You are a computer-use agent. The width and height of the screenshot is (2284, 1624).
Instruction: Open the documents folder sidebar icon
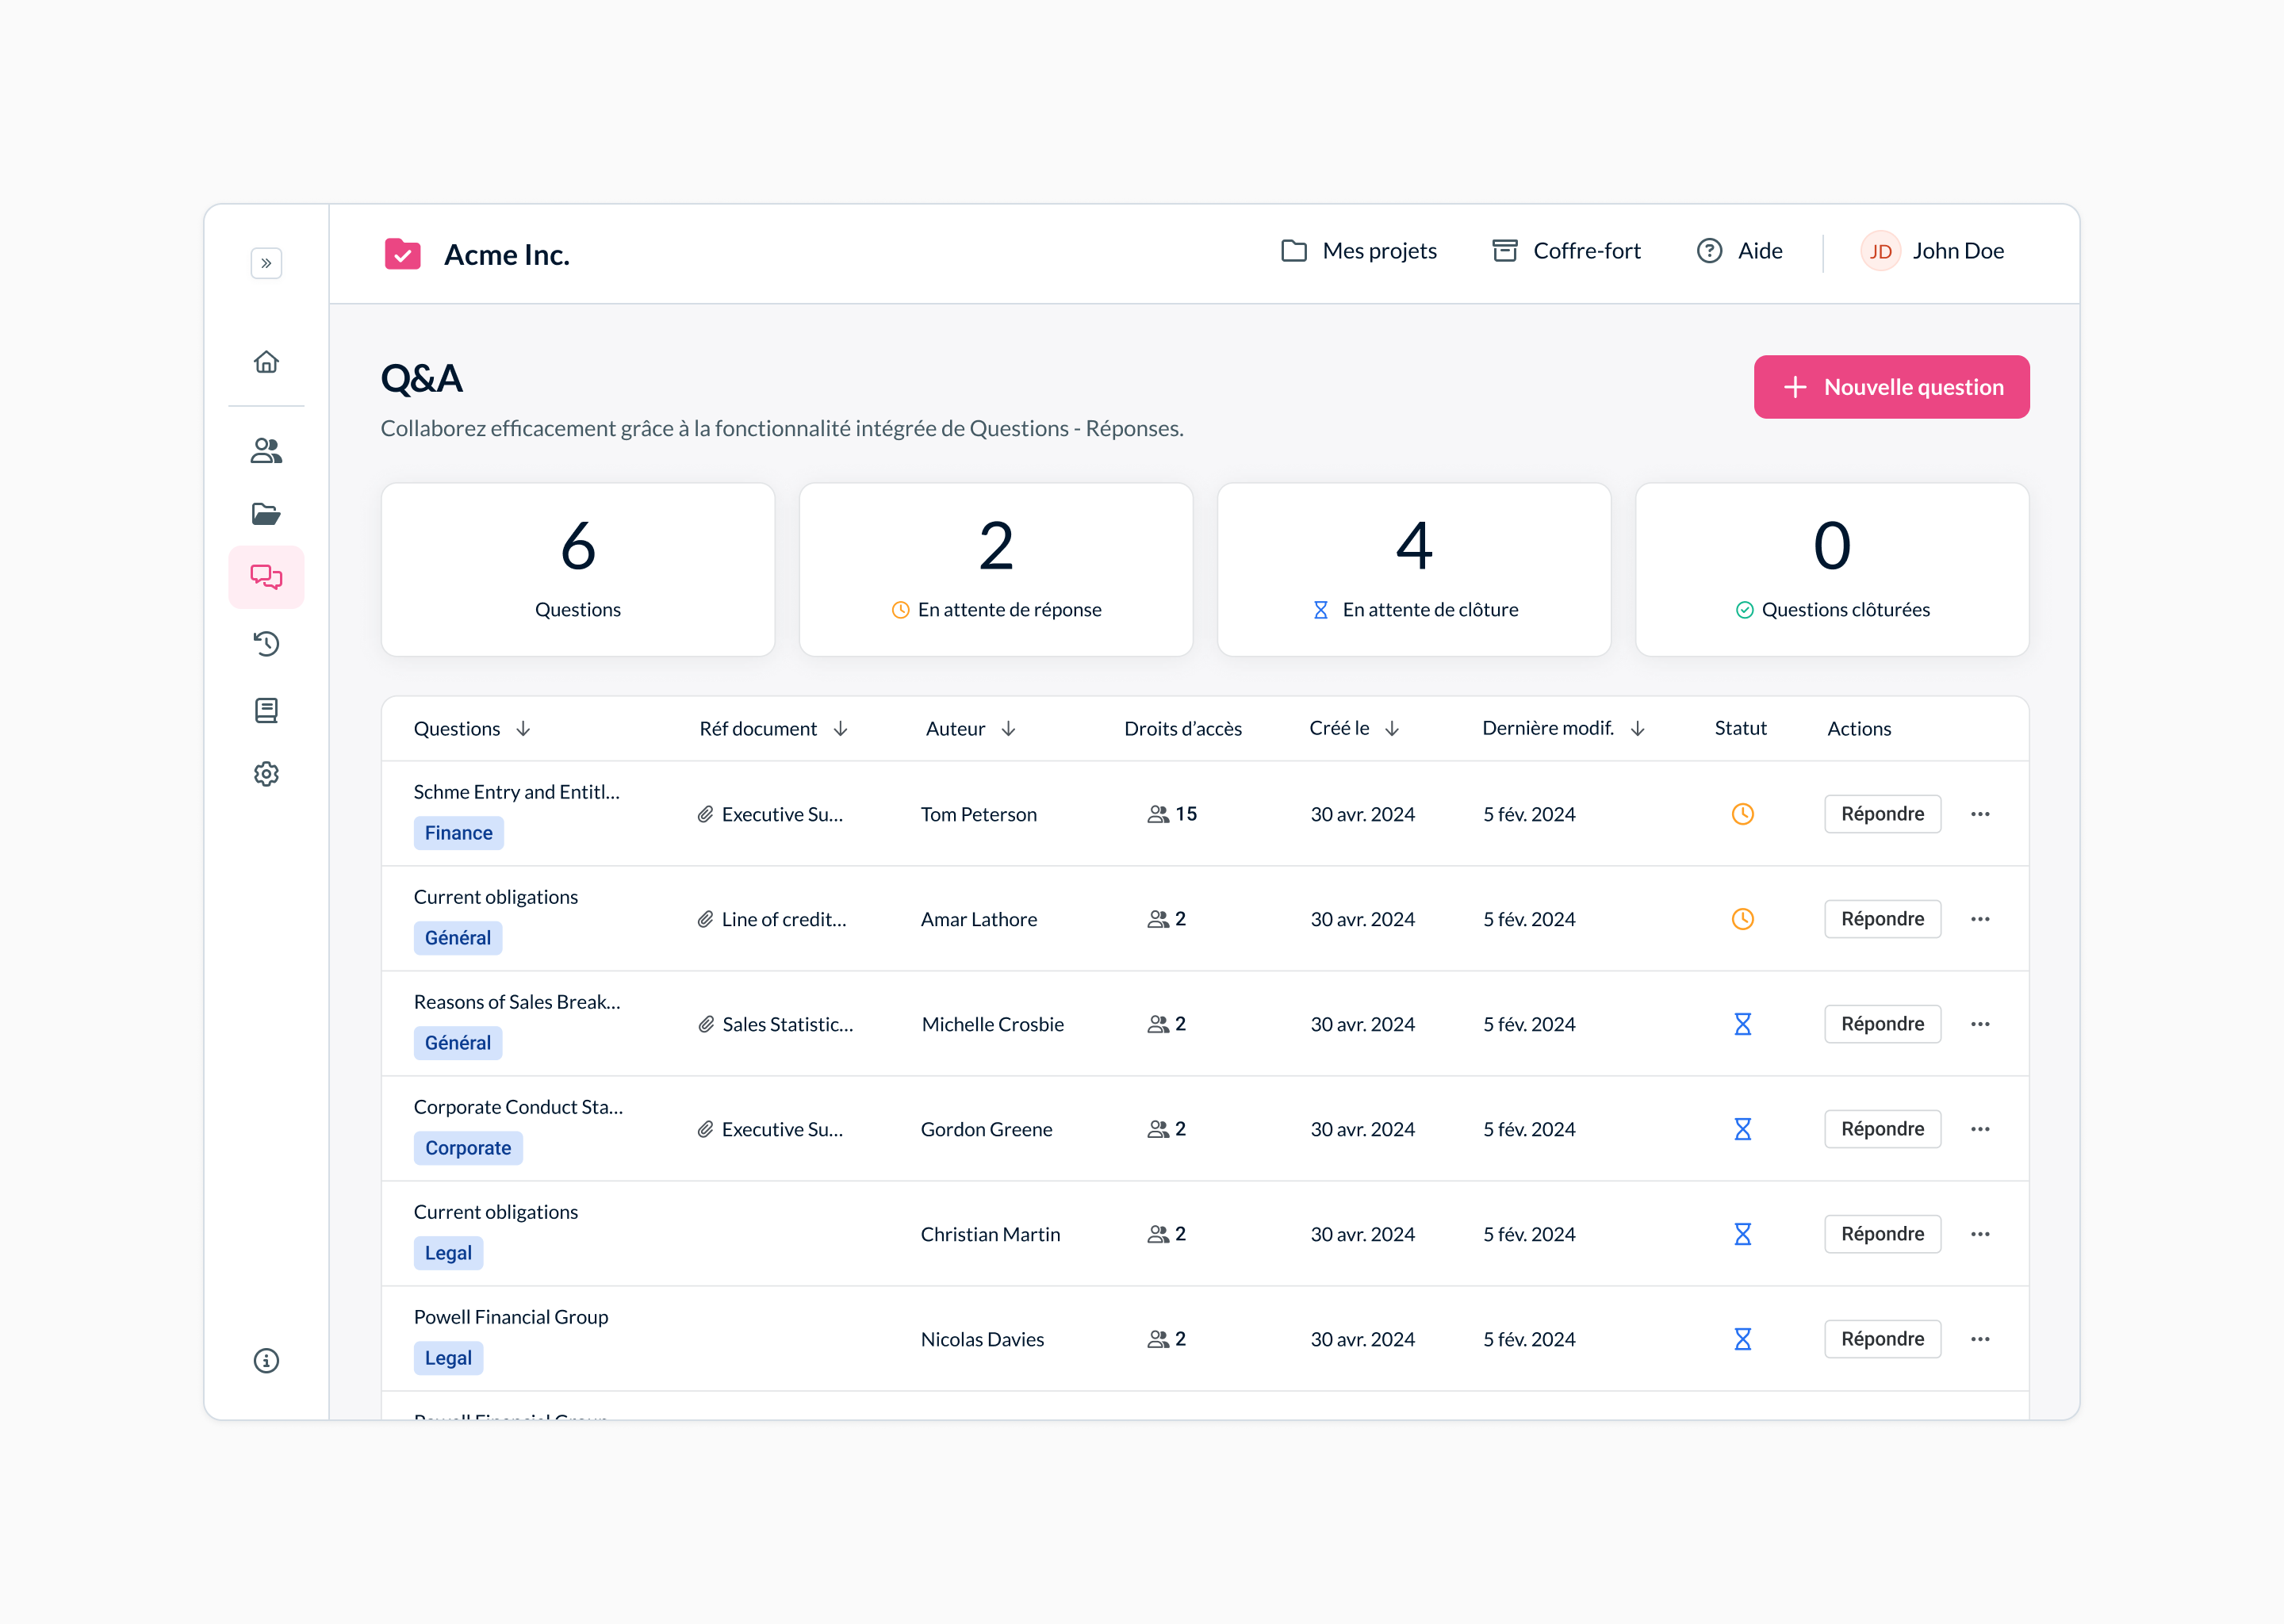coord(266,514)
